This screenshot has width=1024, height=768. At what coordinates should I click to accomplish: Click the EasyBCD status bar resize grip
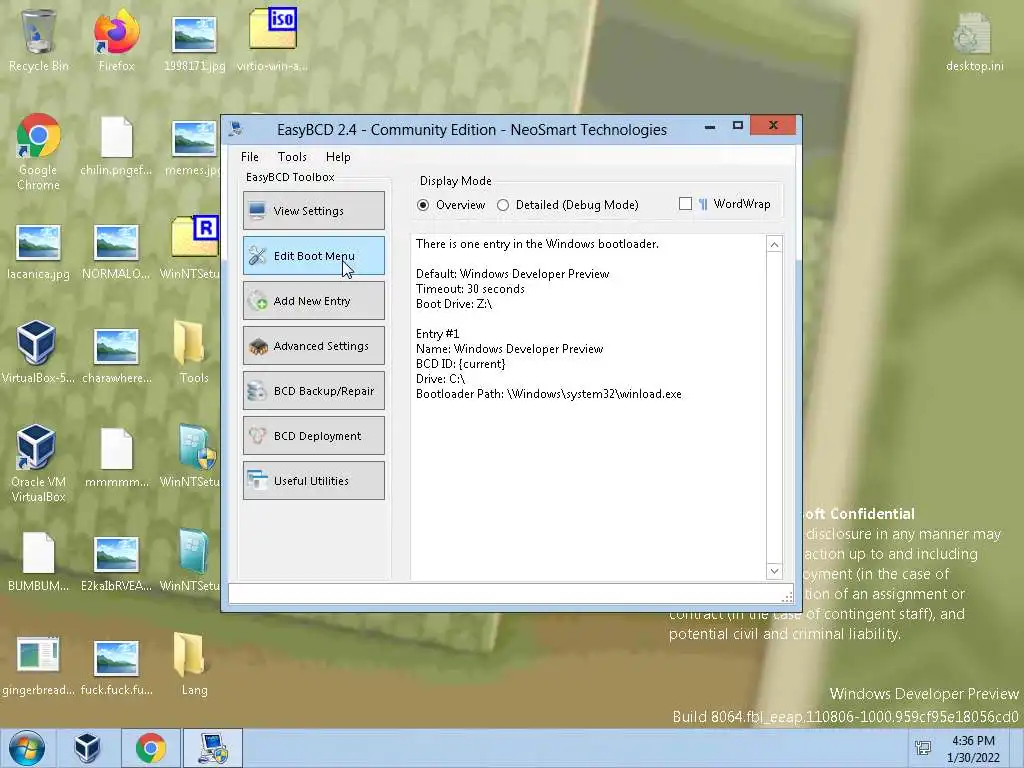tap(787, 596)
